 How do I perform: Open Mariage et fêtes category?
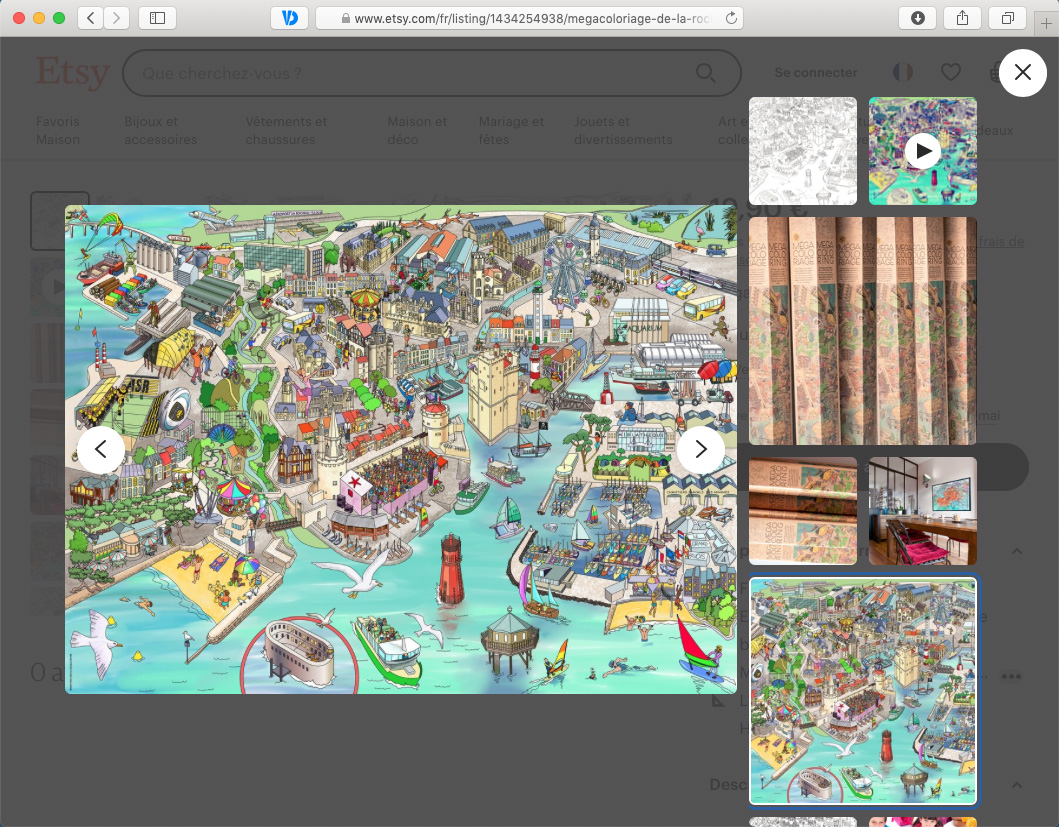(511, 130)
